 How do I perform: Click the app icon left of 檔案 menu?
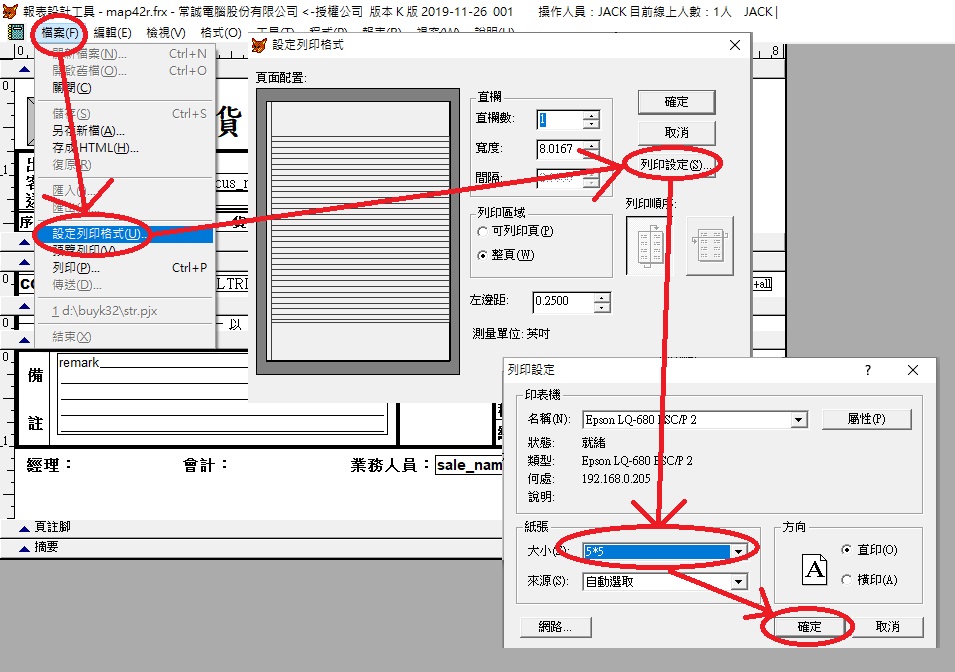[16, 33]
